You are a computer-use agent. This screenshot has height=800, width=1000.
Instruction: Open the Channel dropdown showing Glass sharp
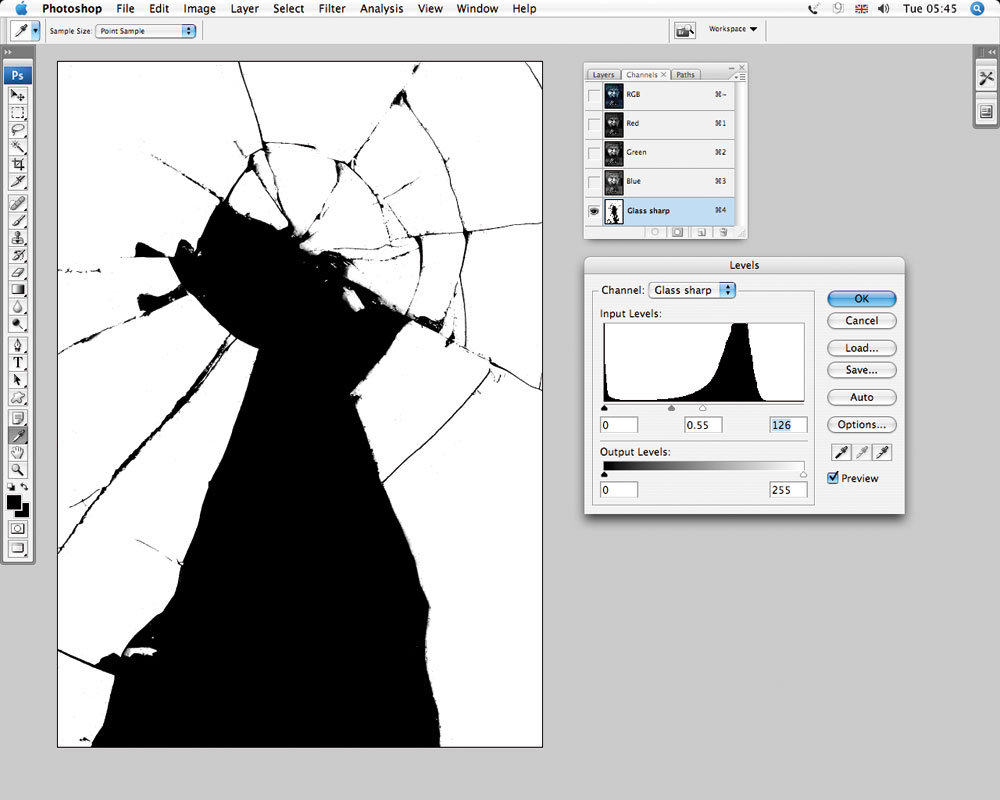[x=691, y=289]
